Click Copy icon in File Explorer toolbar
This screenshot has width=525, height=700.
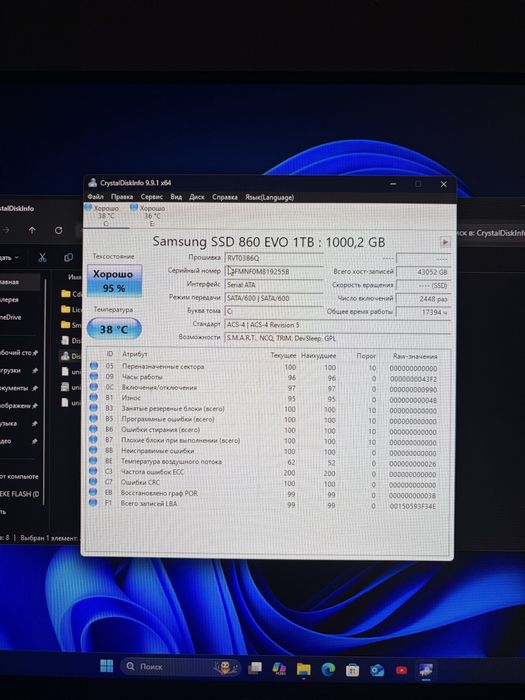68,258
